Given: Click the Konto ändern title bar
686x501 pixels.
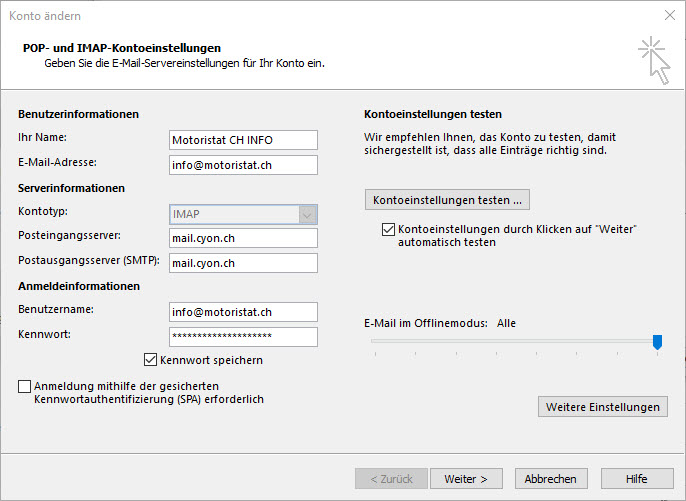Looking at the screenshot, I should coord(300,15).
